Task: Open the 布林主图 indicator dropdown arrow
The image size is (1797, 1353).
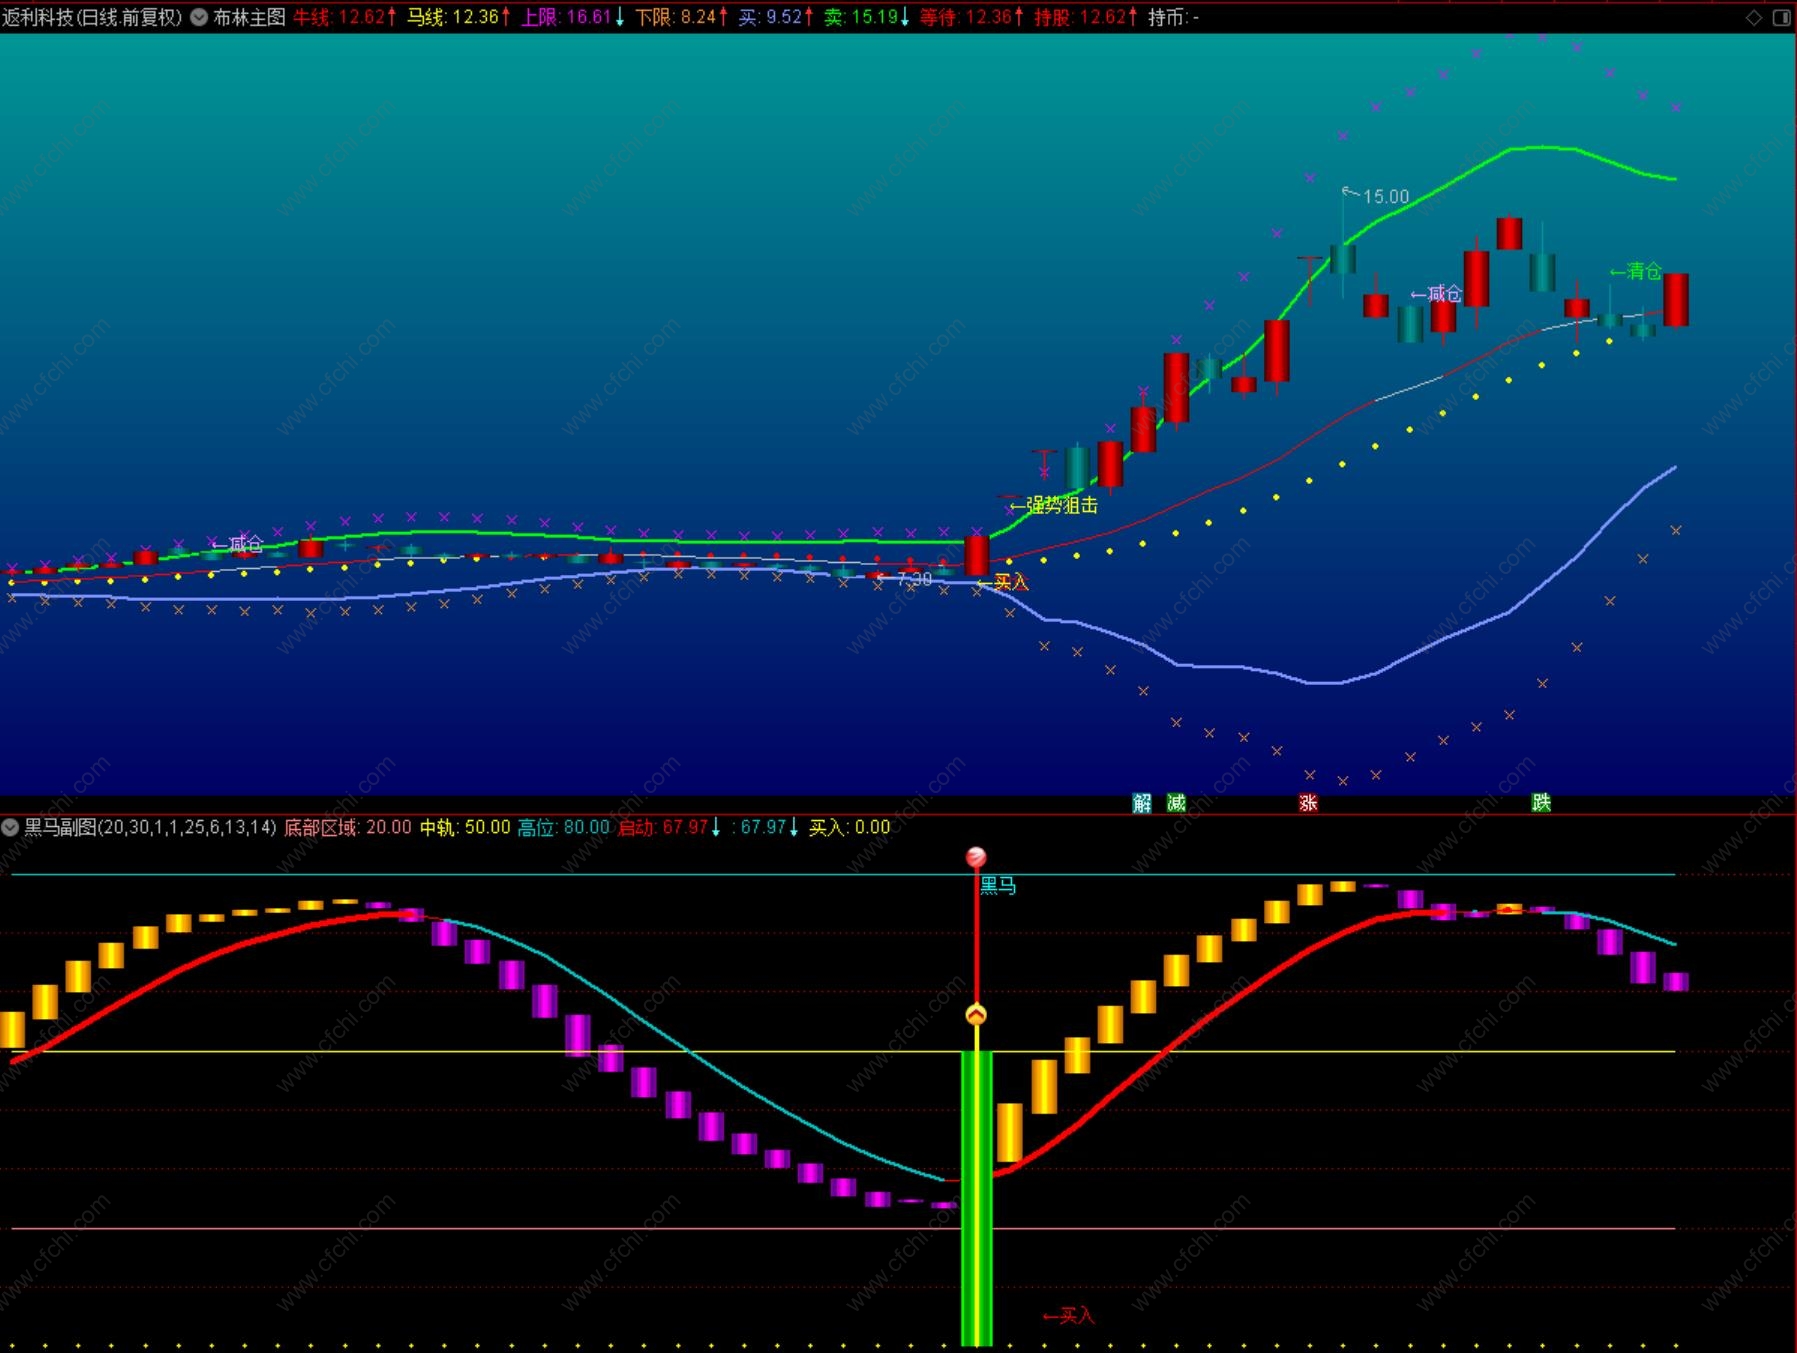Action: [x=199, y=17]
